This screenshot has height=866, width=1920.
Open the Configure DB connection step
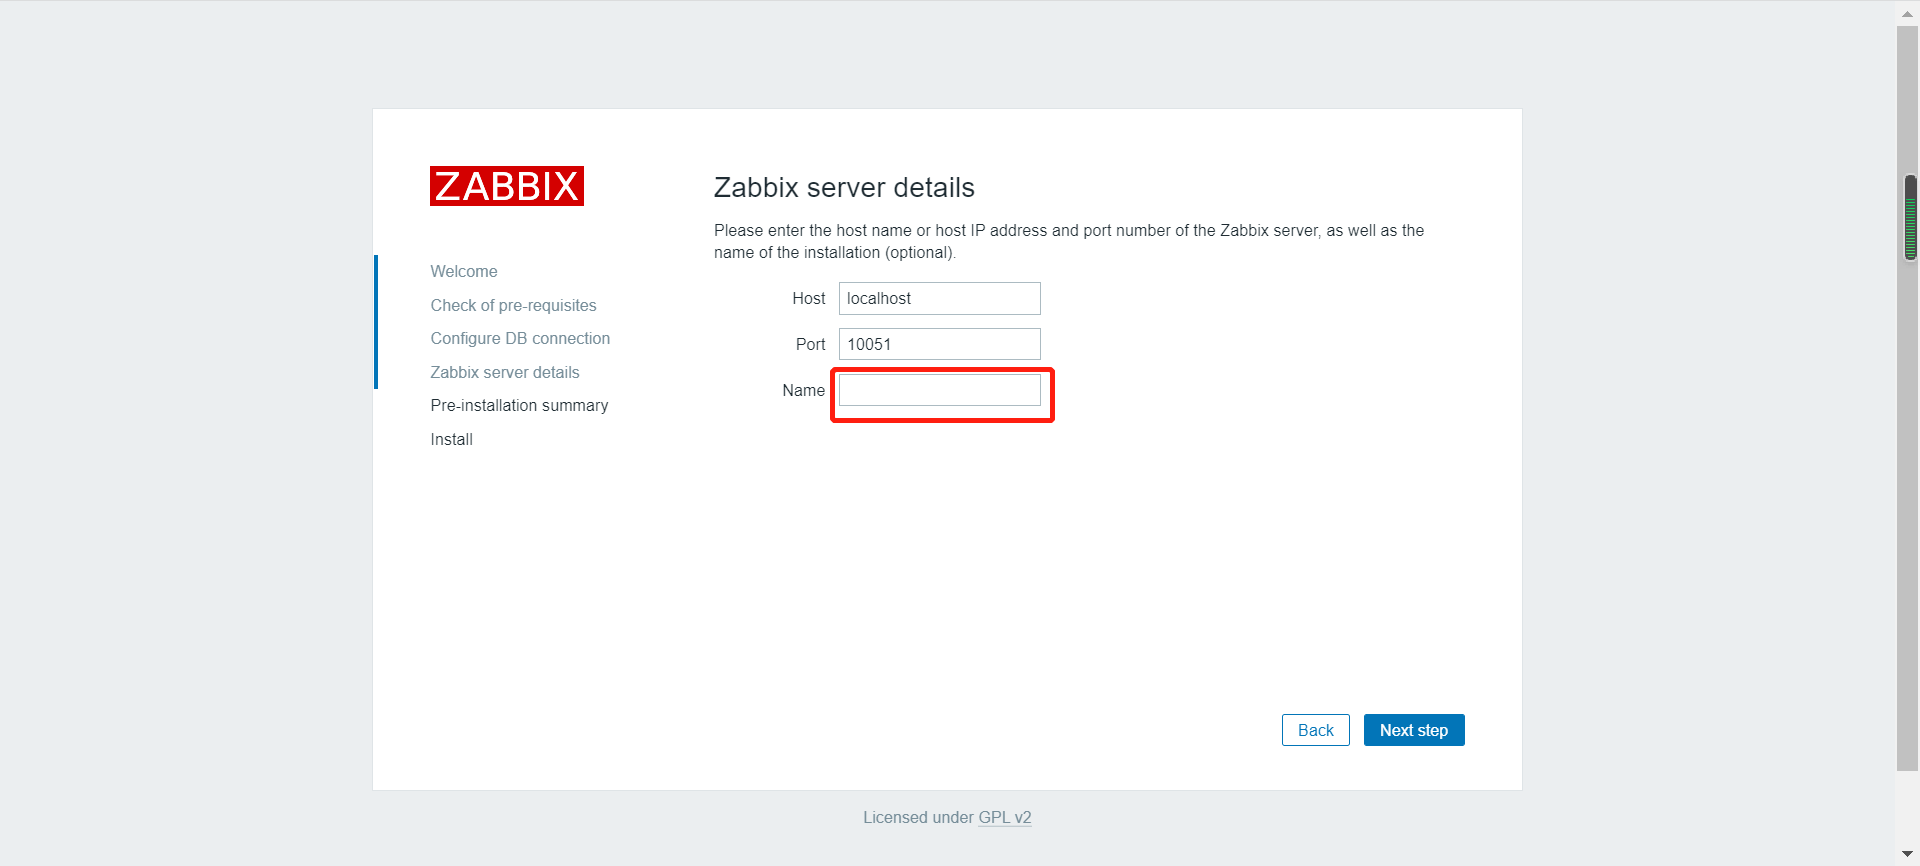[520, 339]
